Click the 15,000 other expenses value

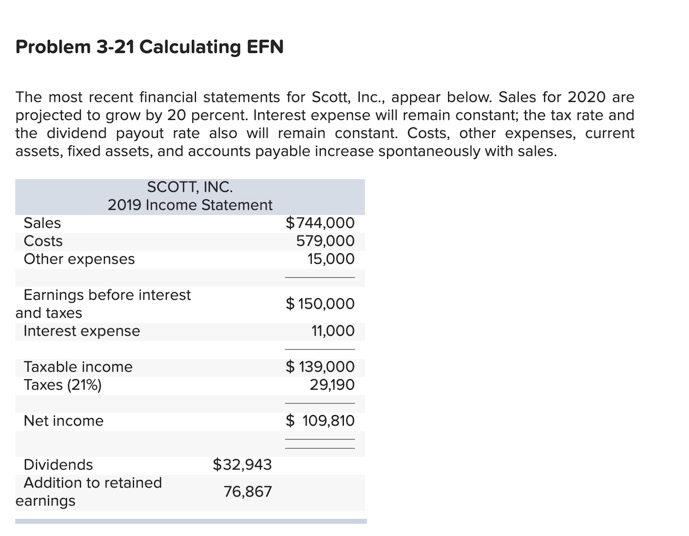click(x=330, y=259)
